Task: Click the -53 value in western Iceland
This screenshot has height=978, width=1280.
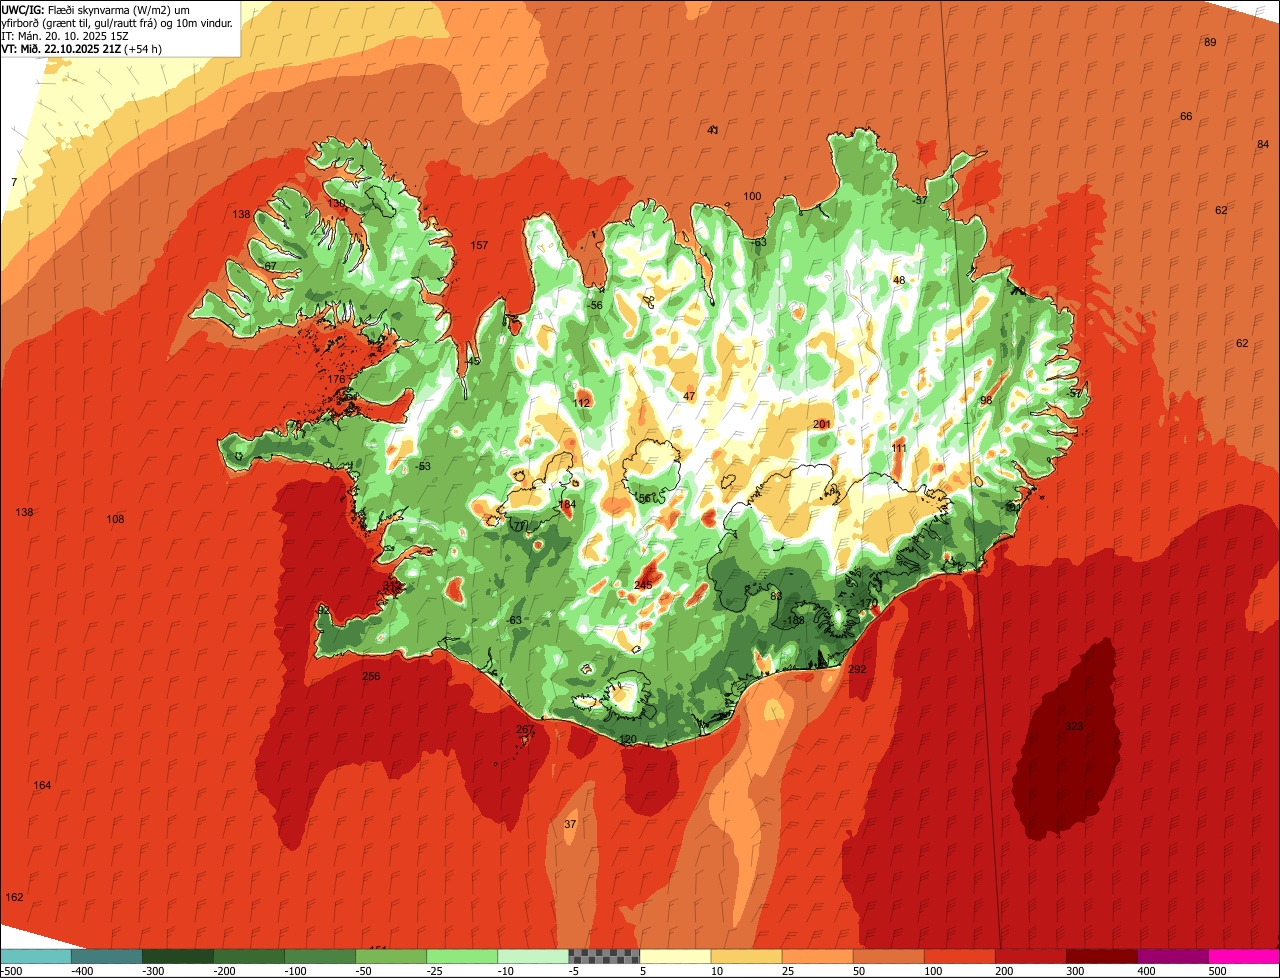Action: pos(422,466)
